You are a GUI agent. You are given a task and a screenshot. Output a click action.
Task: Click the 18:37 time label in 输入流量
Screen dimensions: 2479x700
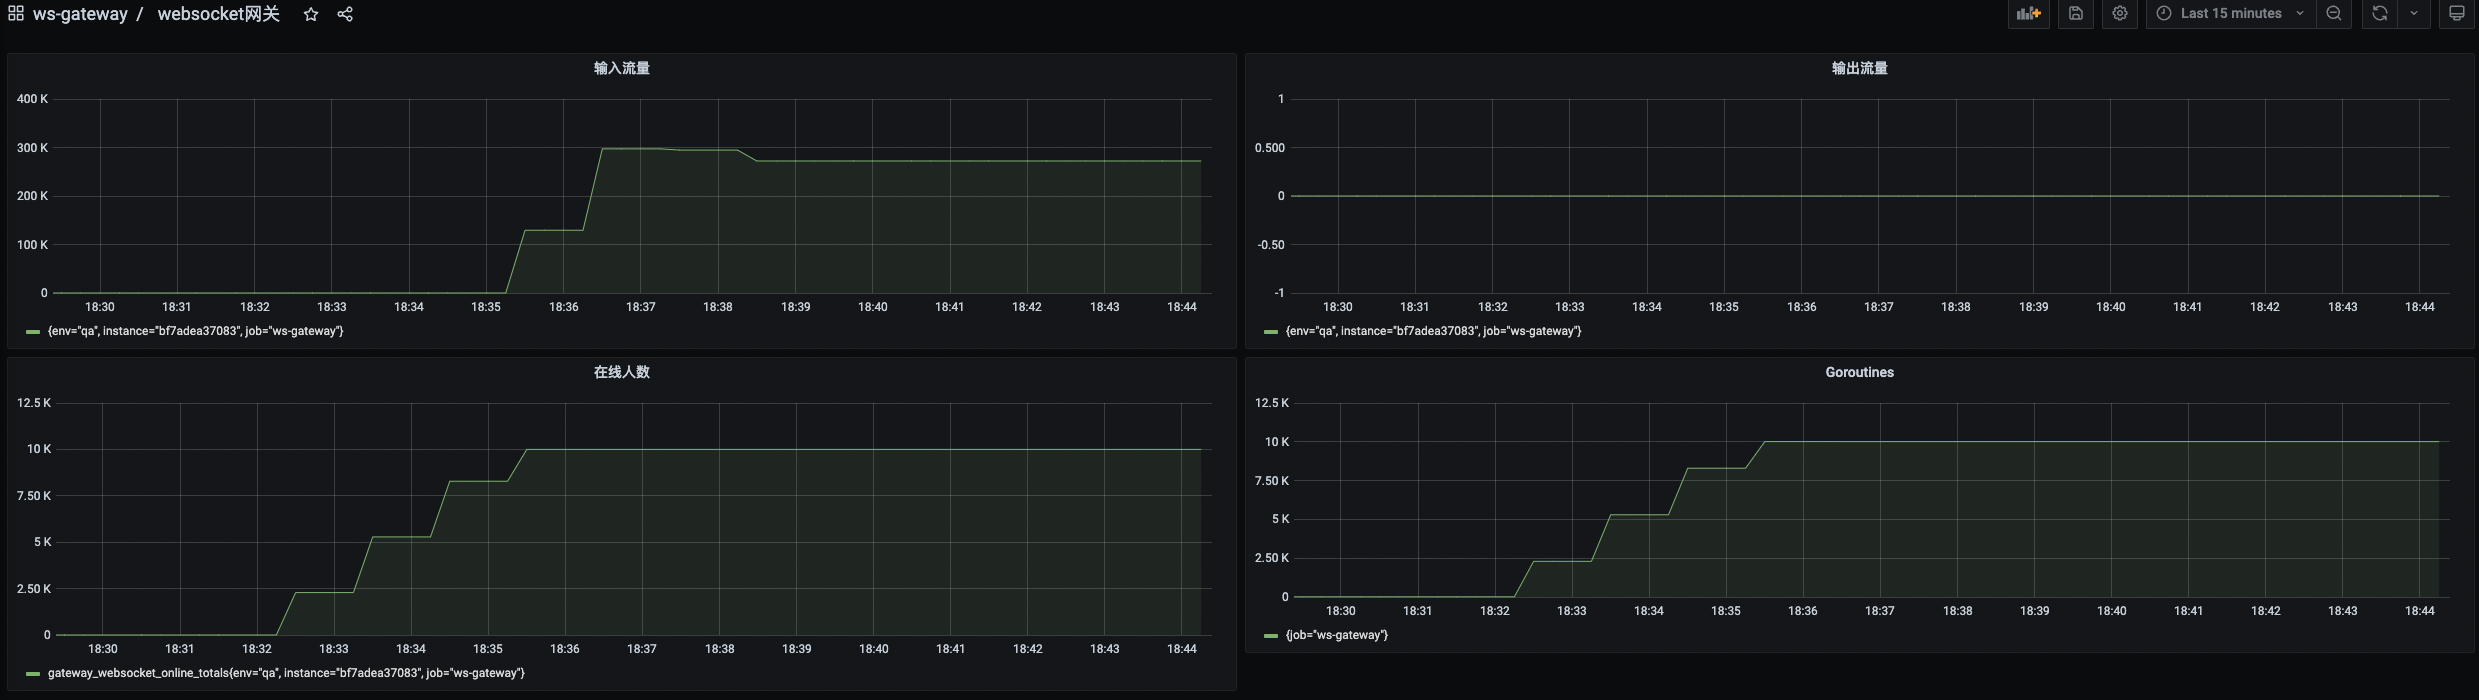(641, 307)
